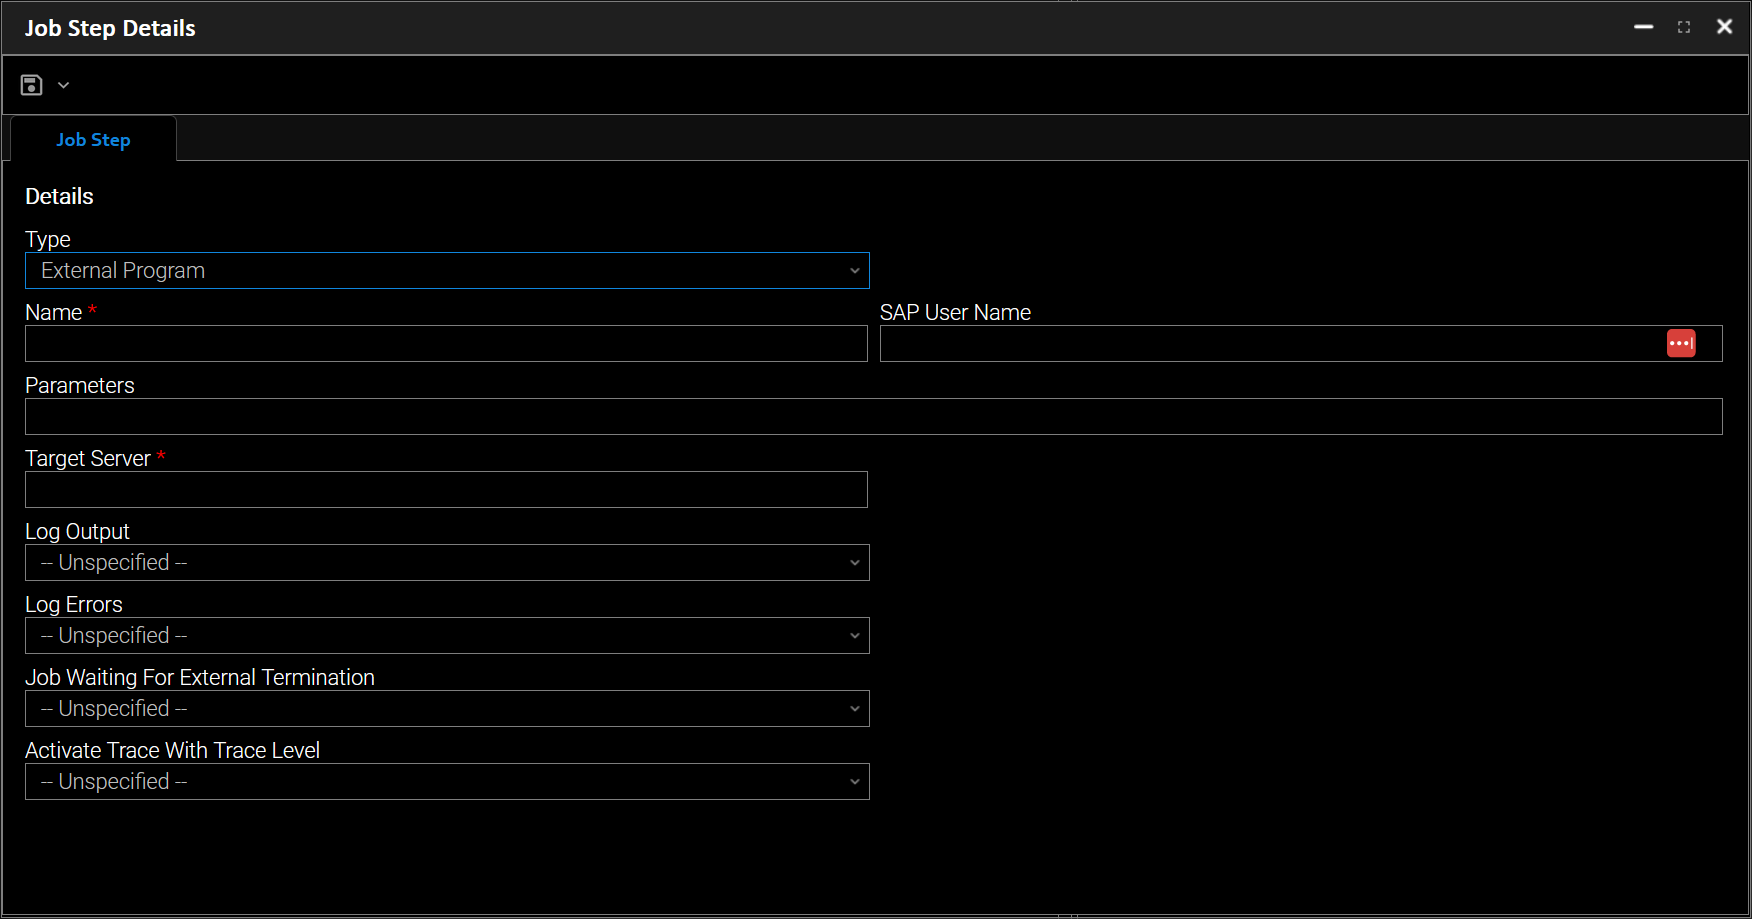Expand the save options arrow
Screen dimensions: 1752x919
(63, 85)
